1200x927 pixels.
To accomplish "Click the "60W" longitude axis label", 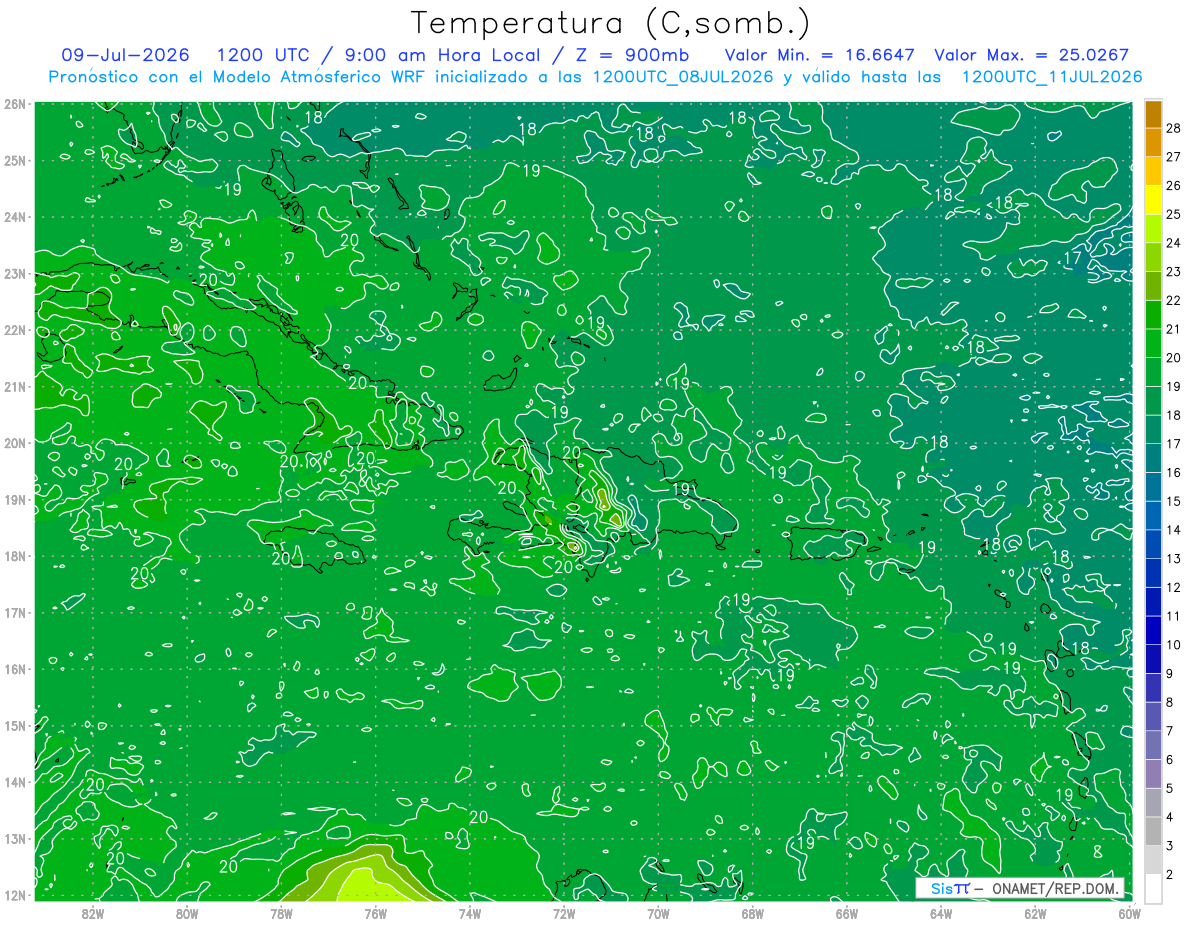I will pos(1129,912).
